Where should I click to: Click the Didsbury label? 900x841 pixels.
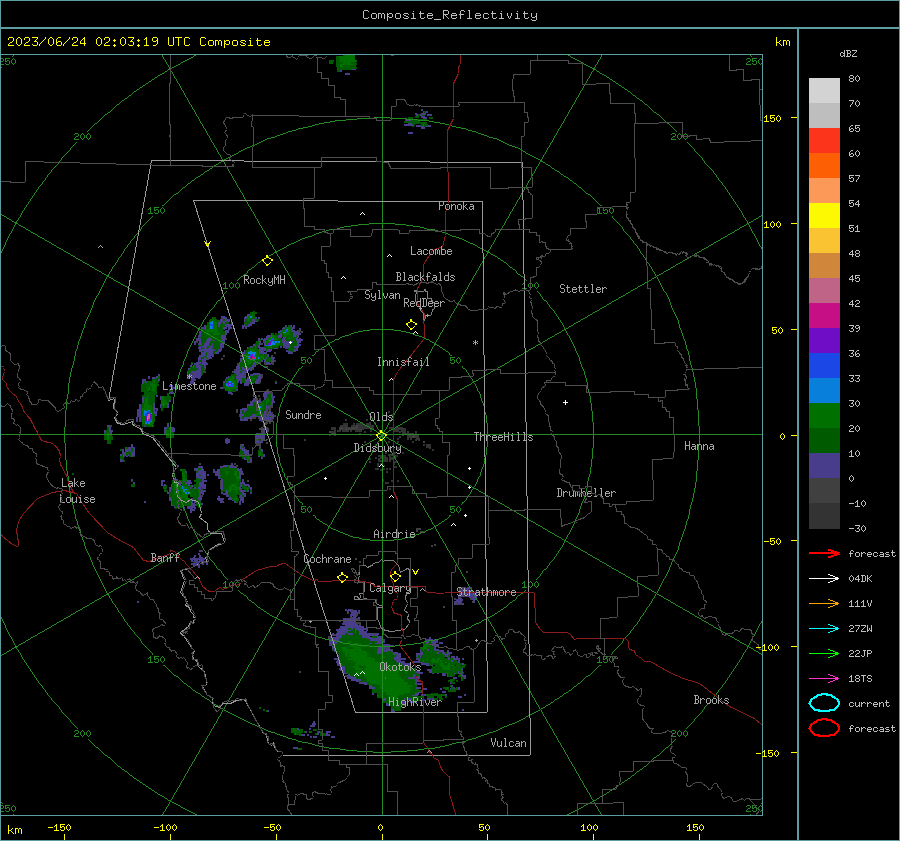click(377, 448)
